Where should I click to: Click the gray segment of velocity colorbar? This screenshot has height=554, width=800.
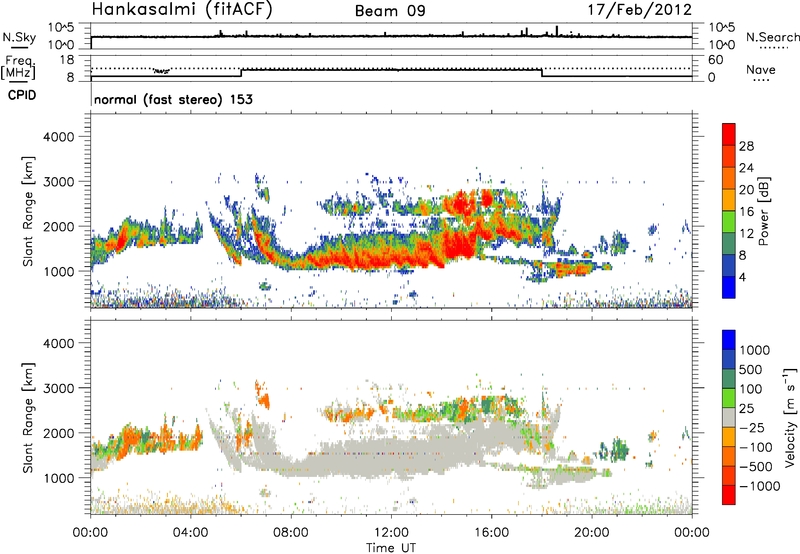click(x=729, y=417)
